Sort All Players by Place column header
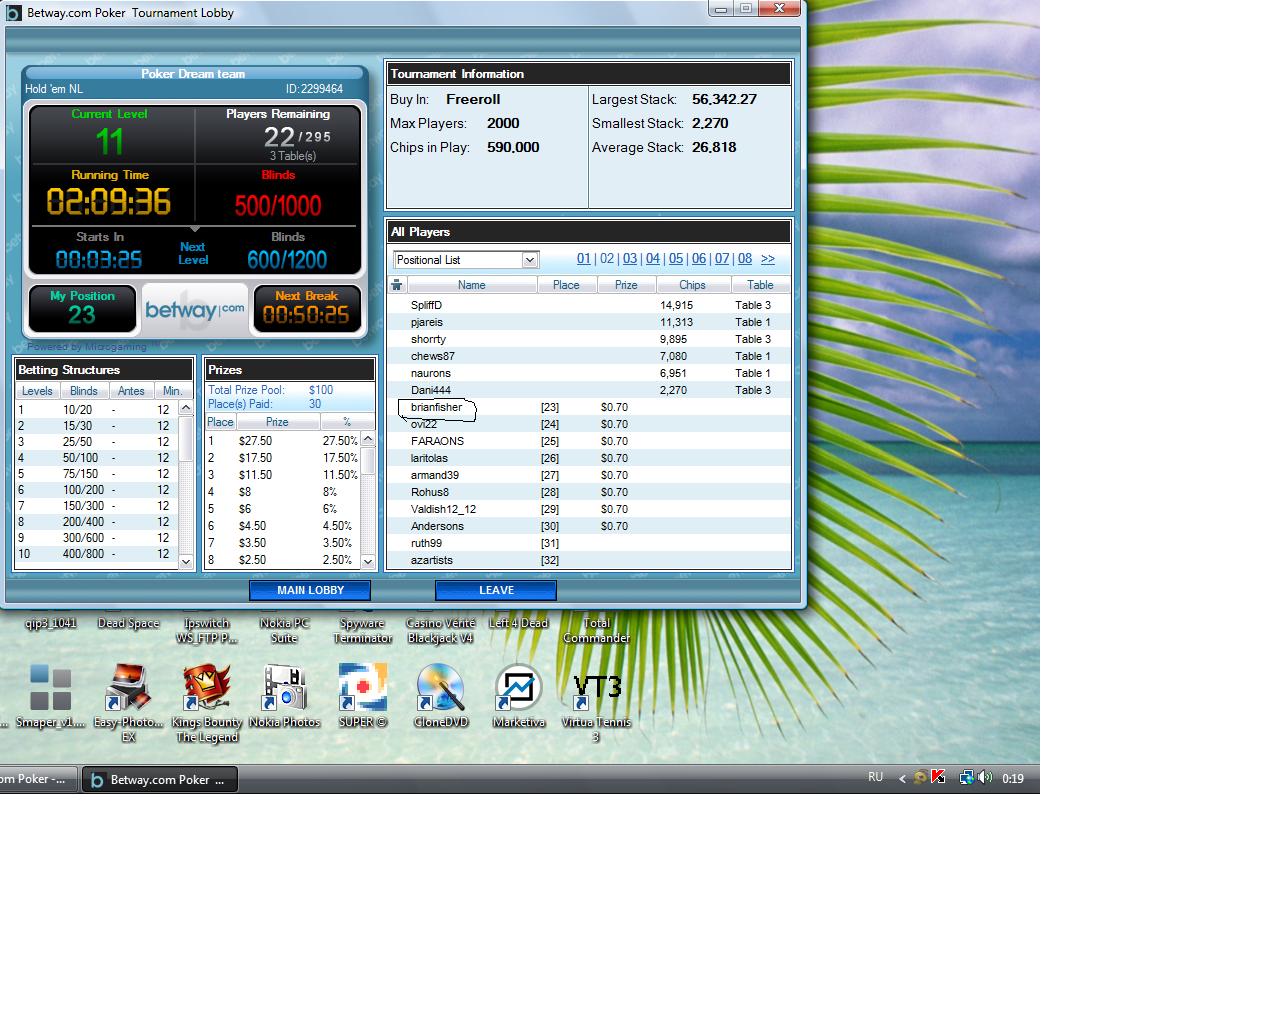Screen dimensions: 1280x1024 [x=566, y=285]
